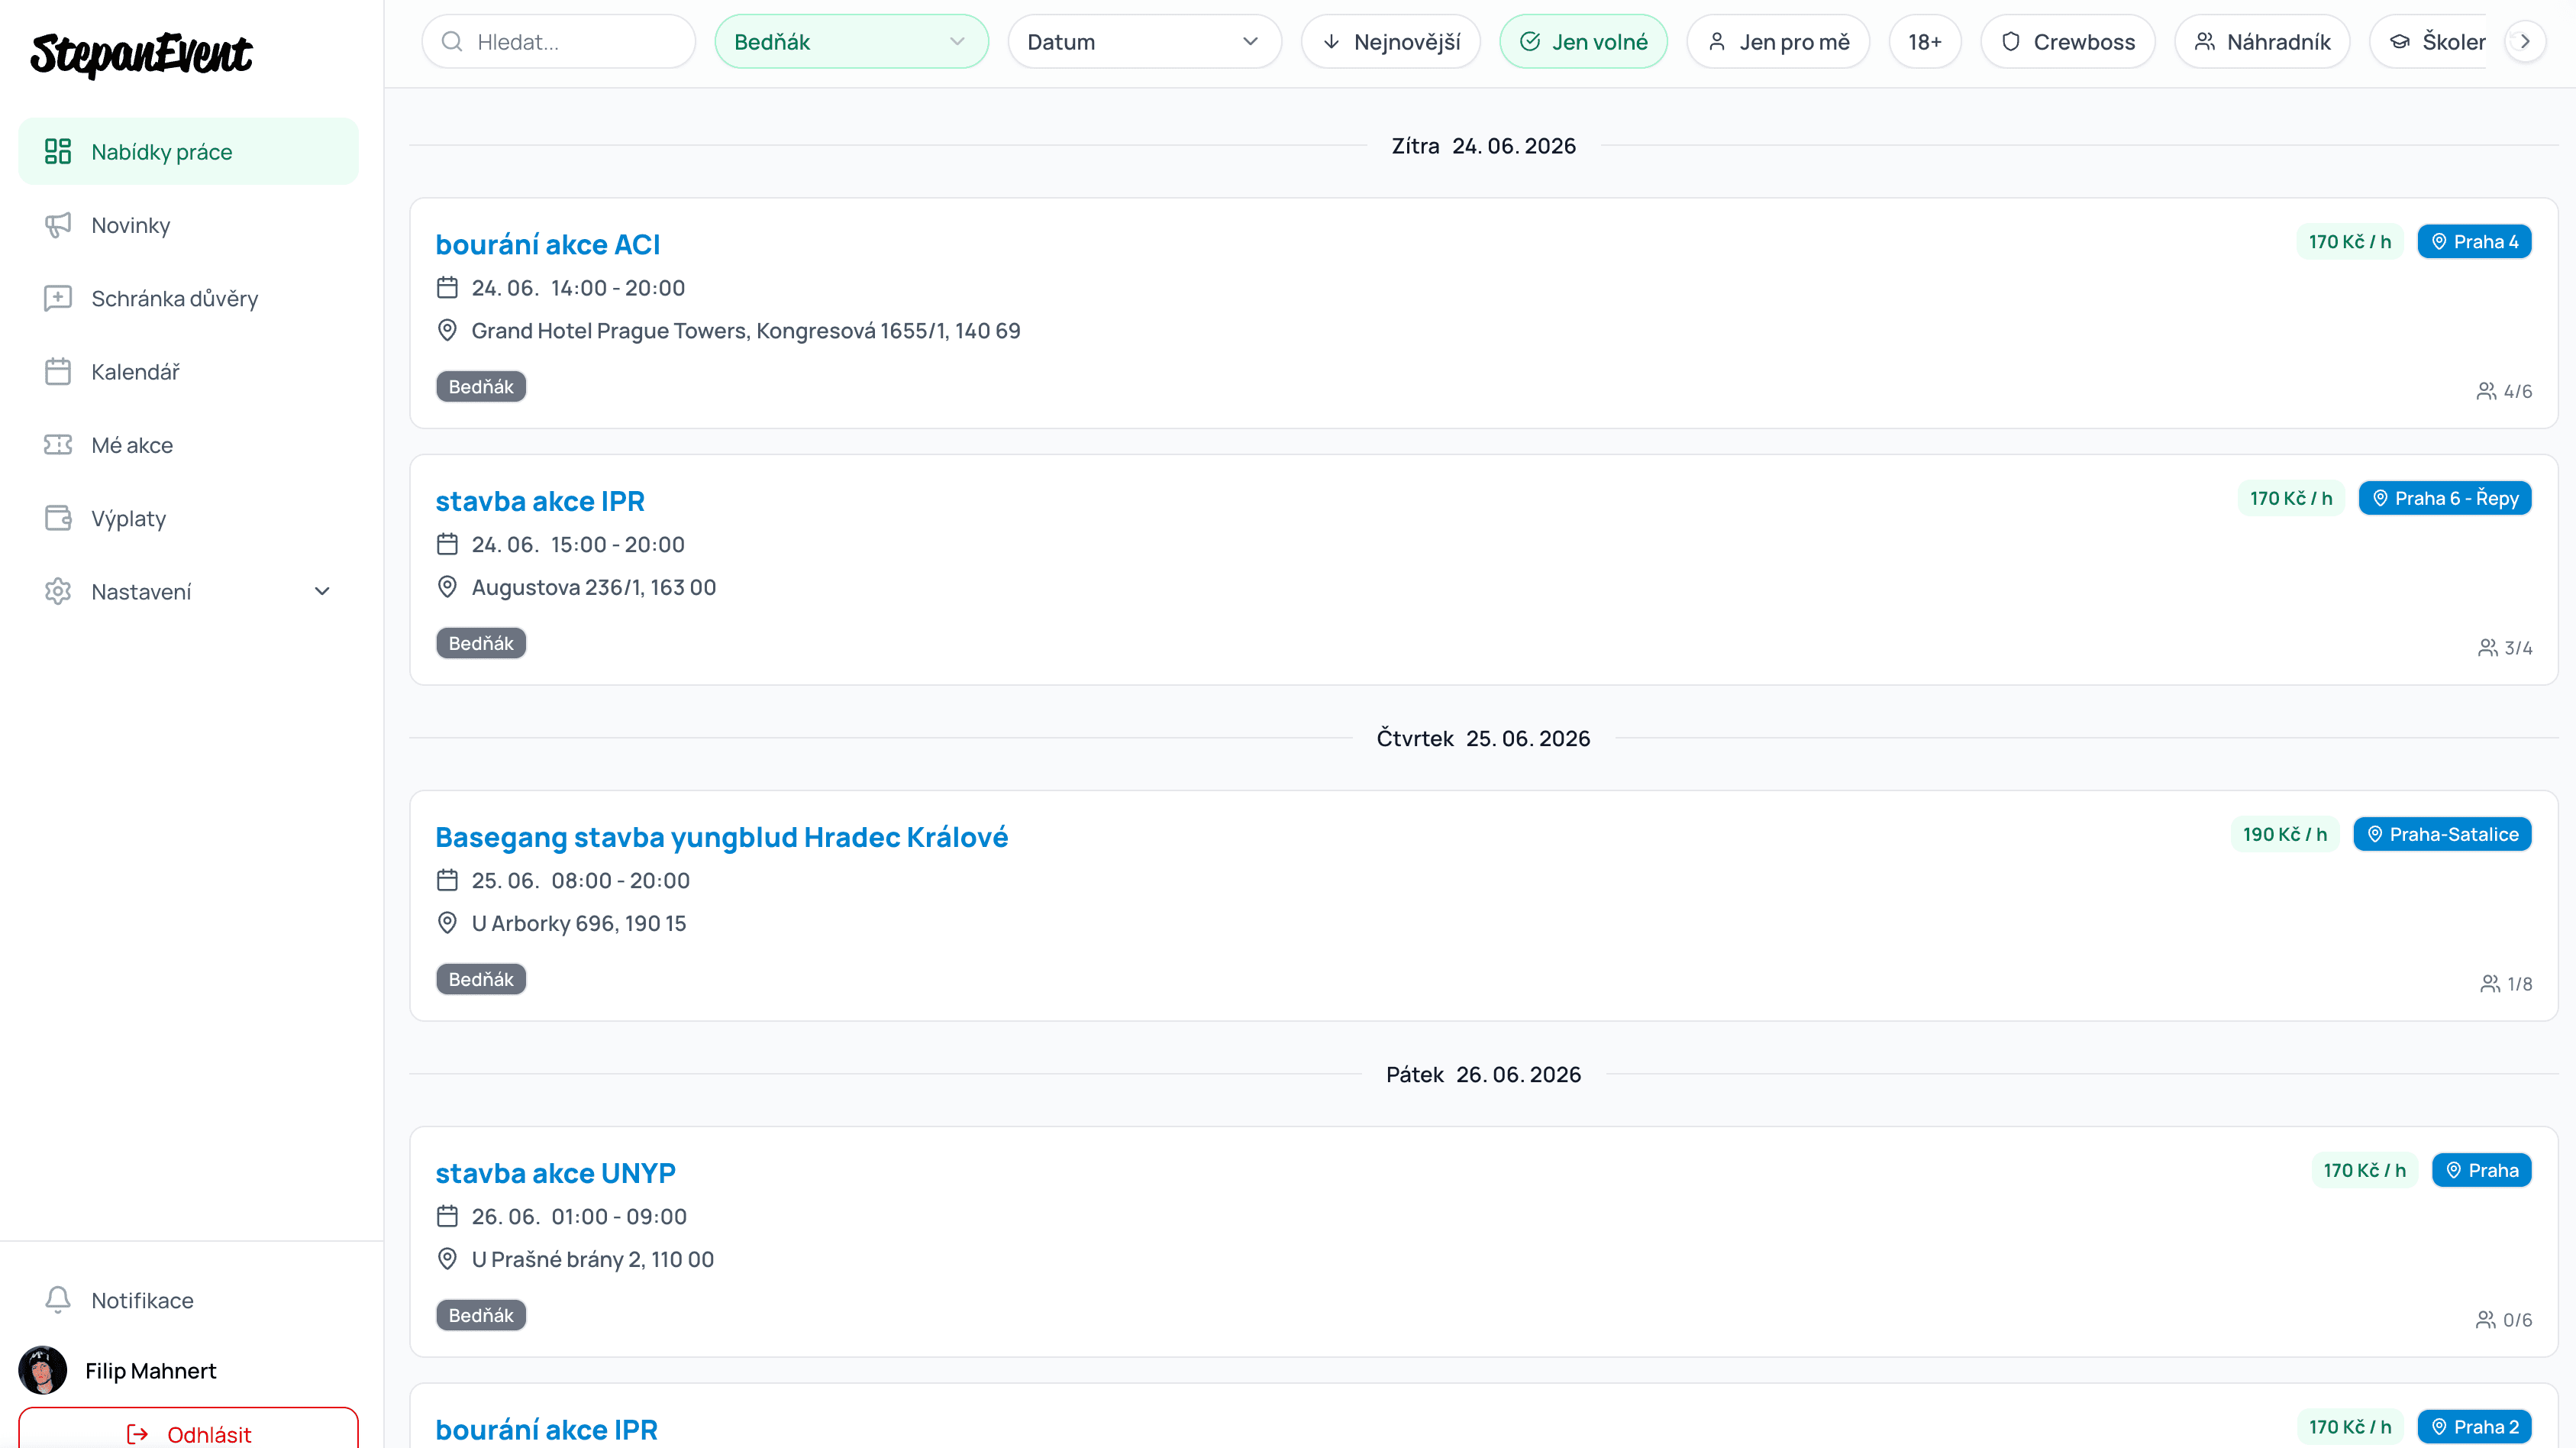Click the pin icon beside U Arborky 696

[x=447, y=924]
